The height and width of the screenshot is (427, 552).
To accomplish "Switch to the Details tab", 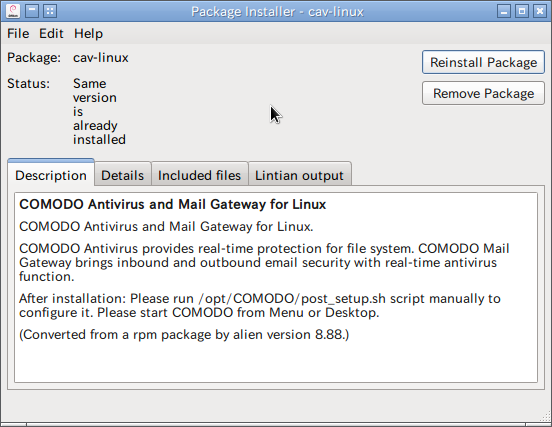I will pyautogui.click(x=123, y=175).
